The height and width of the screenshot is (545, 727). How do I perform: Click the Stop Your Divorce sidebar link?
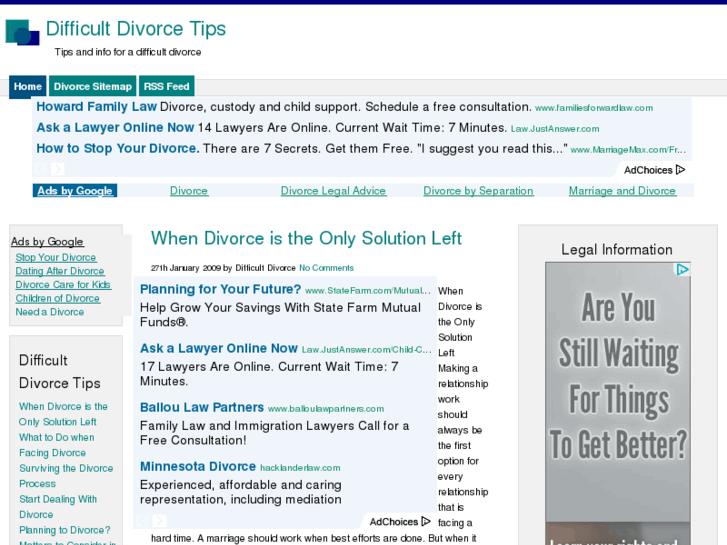coord(56,257)
